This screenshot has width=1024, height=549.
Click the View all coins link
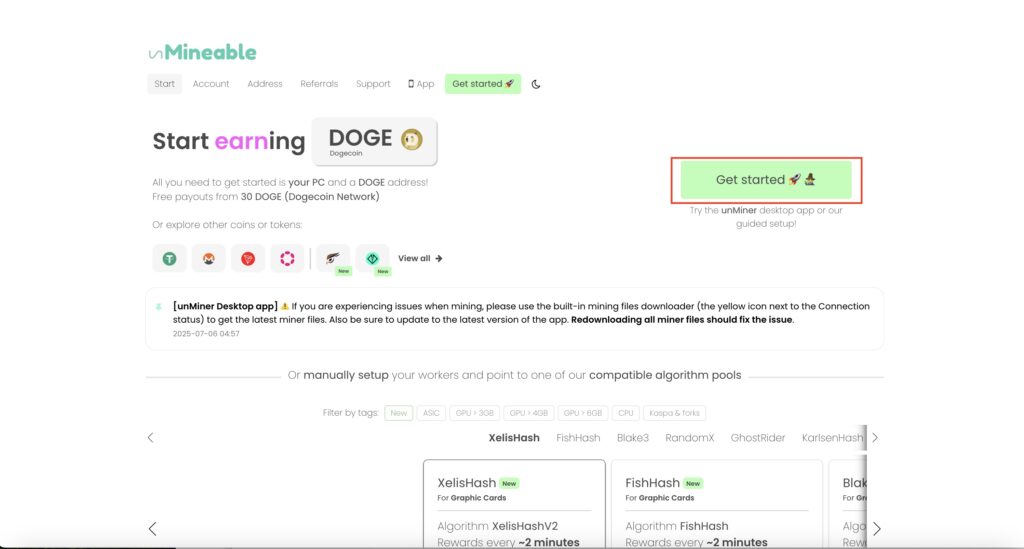coord(420,259)
